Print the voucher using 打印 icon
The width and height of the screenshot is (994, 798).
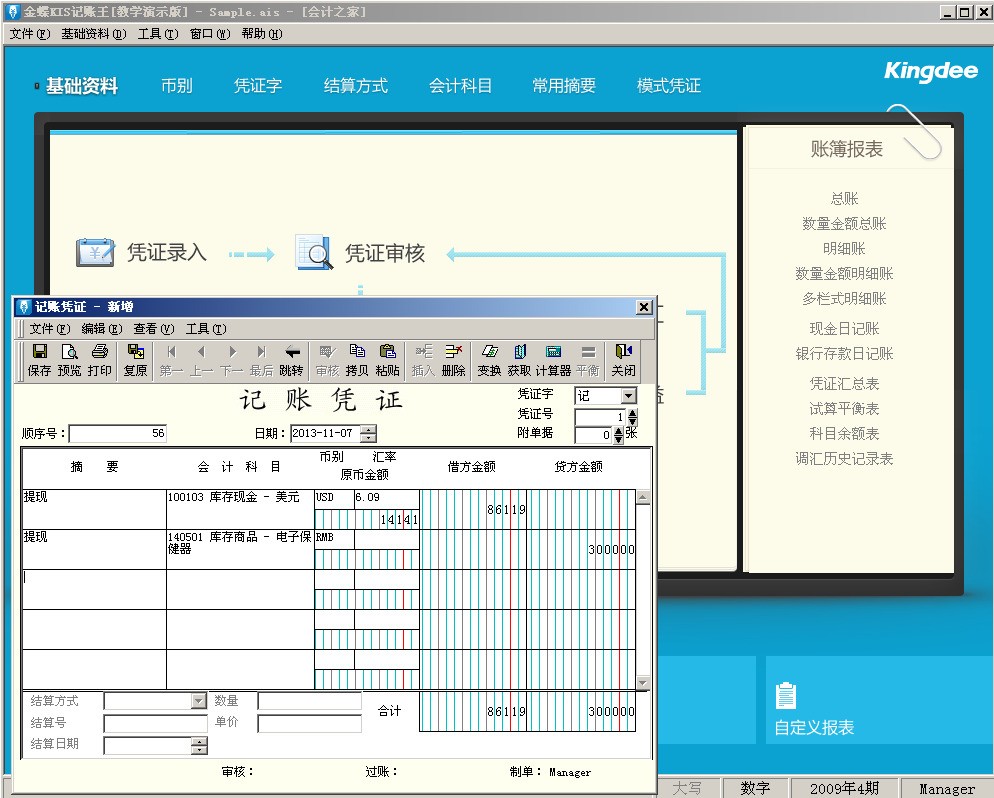pos(100,360)
